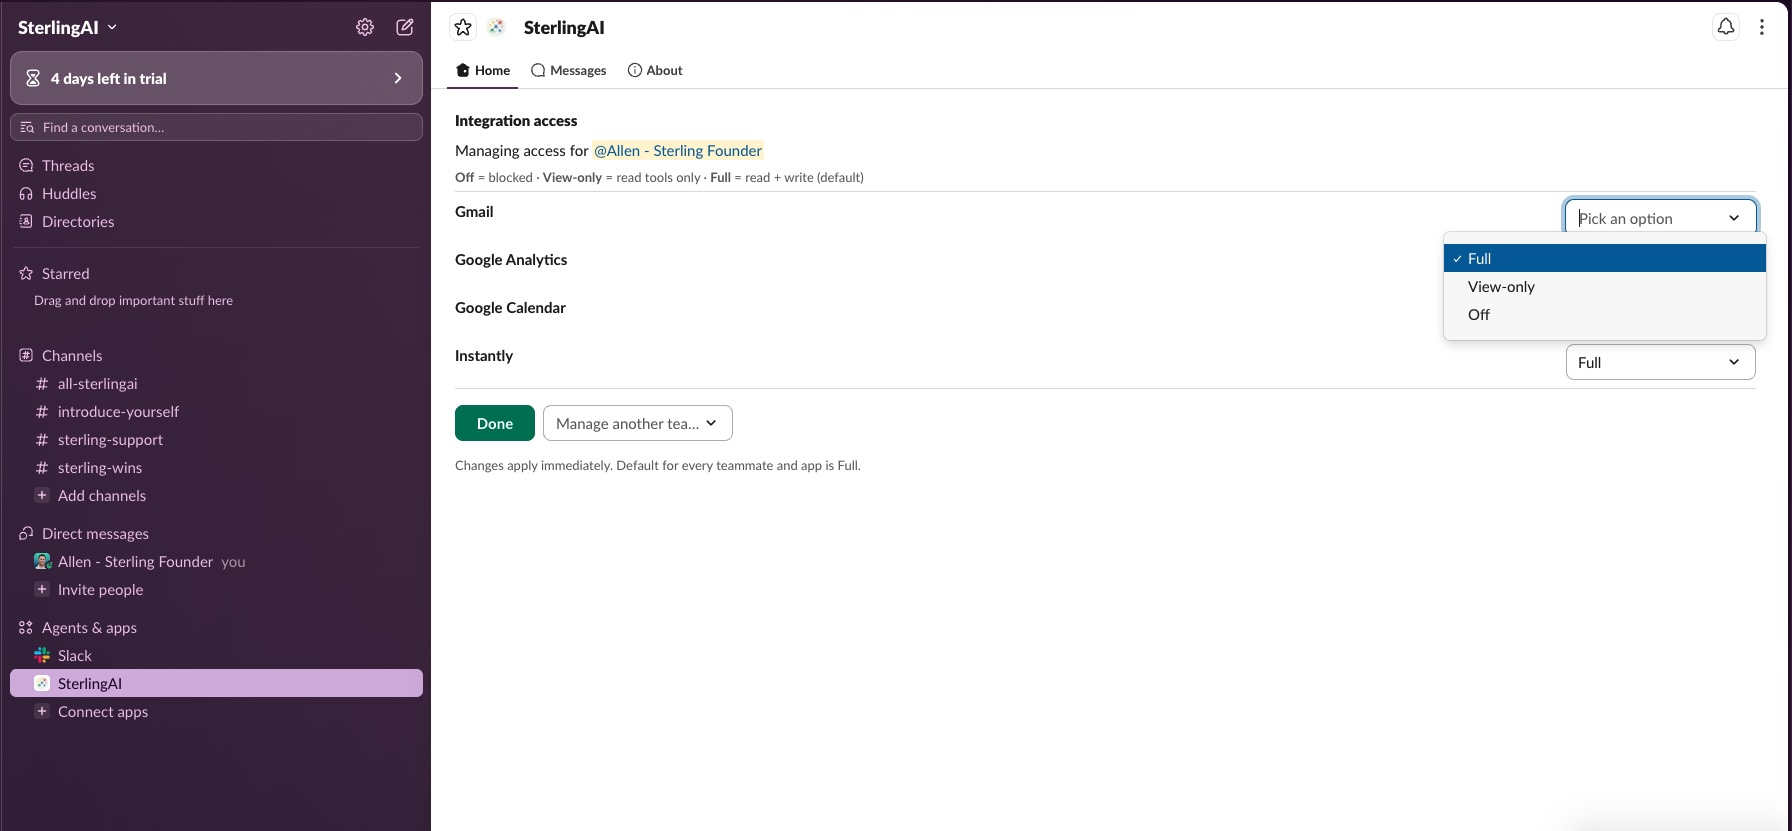Click the Integration access heading

tap(516, 121)
